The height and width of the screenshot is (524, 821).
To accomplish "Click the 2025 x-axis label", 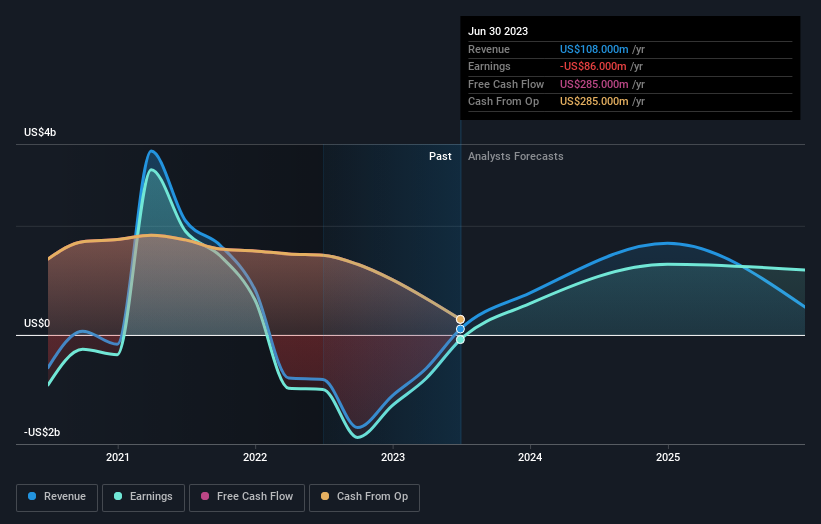I will tap(668, 458).
